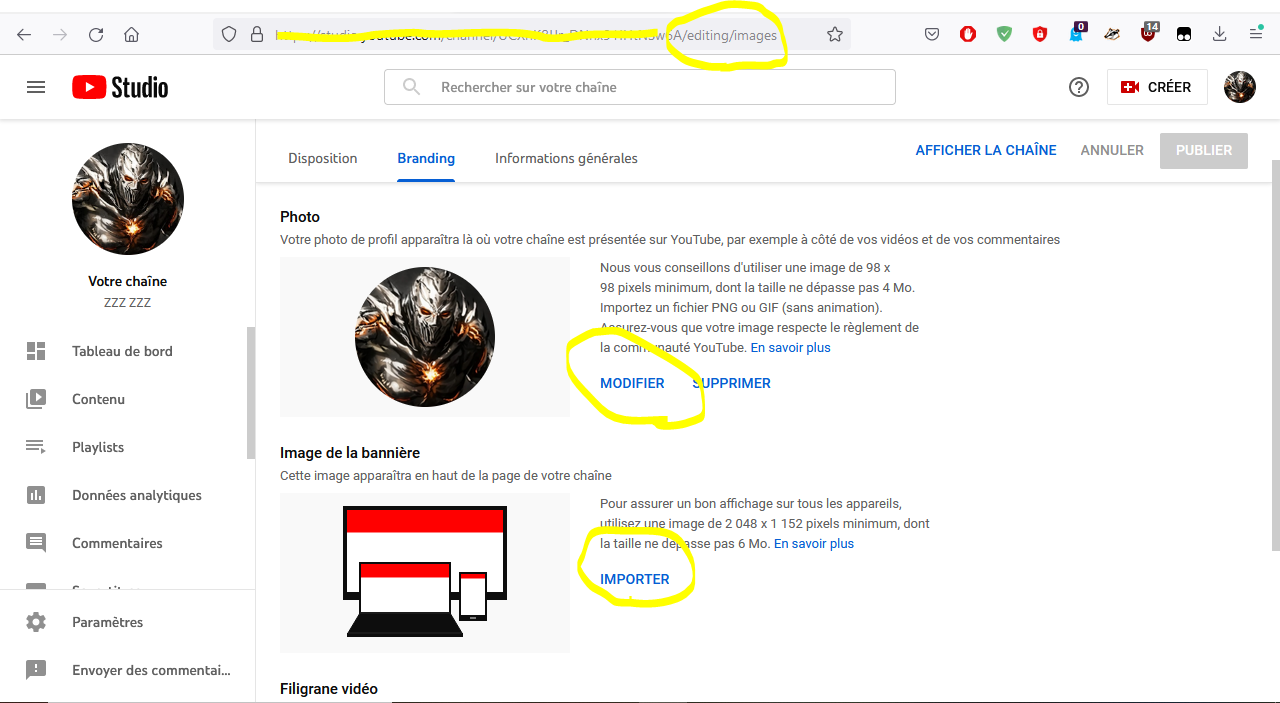Click the YouTube Studio logo
The width and height of the screenshot is (1280, 703).
click(x=120, y=87)
